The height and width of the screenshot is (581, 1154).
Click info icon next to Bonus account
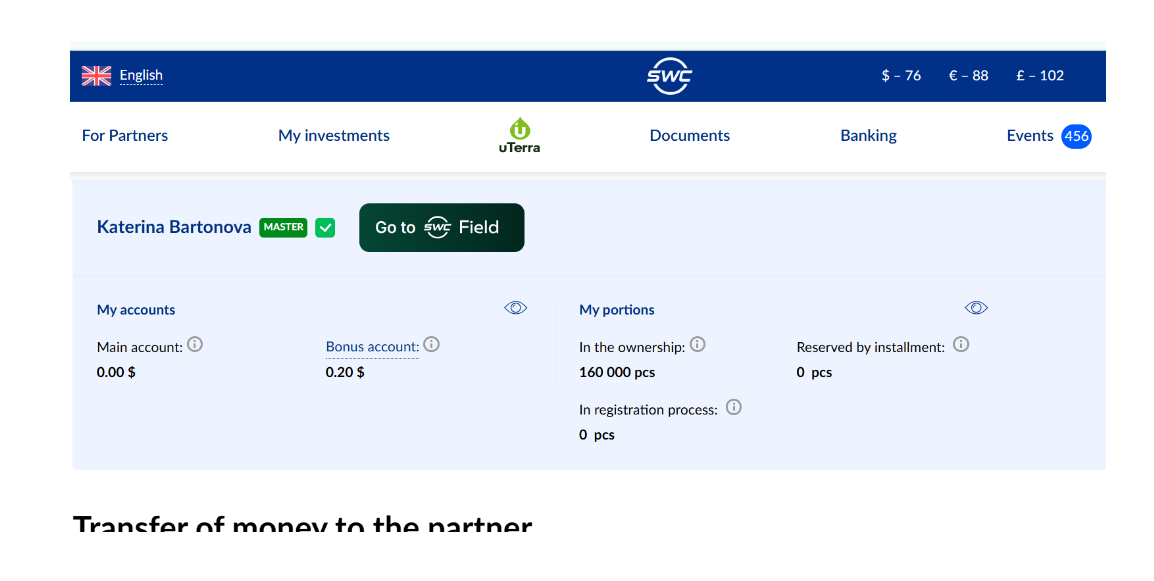pyautogui.click(x=432, y=344)
